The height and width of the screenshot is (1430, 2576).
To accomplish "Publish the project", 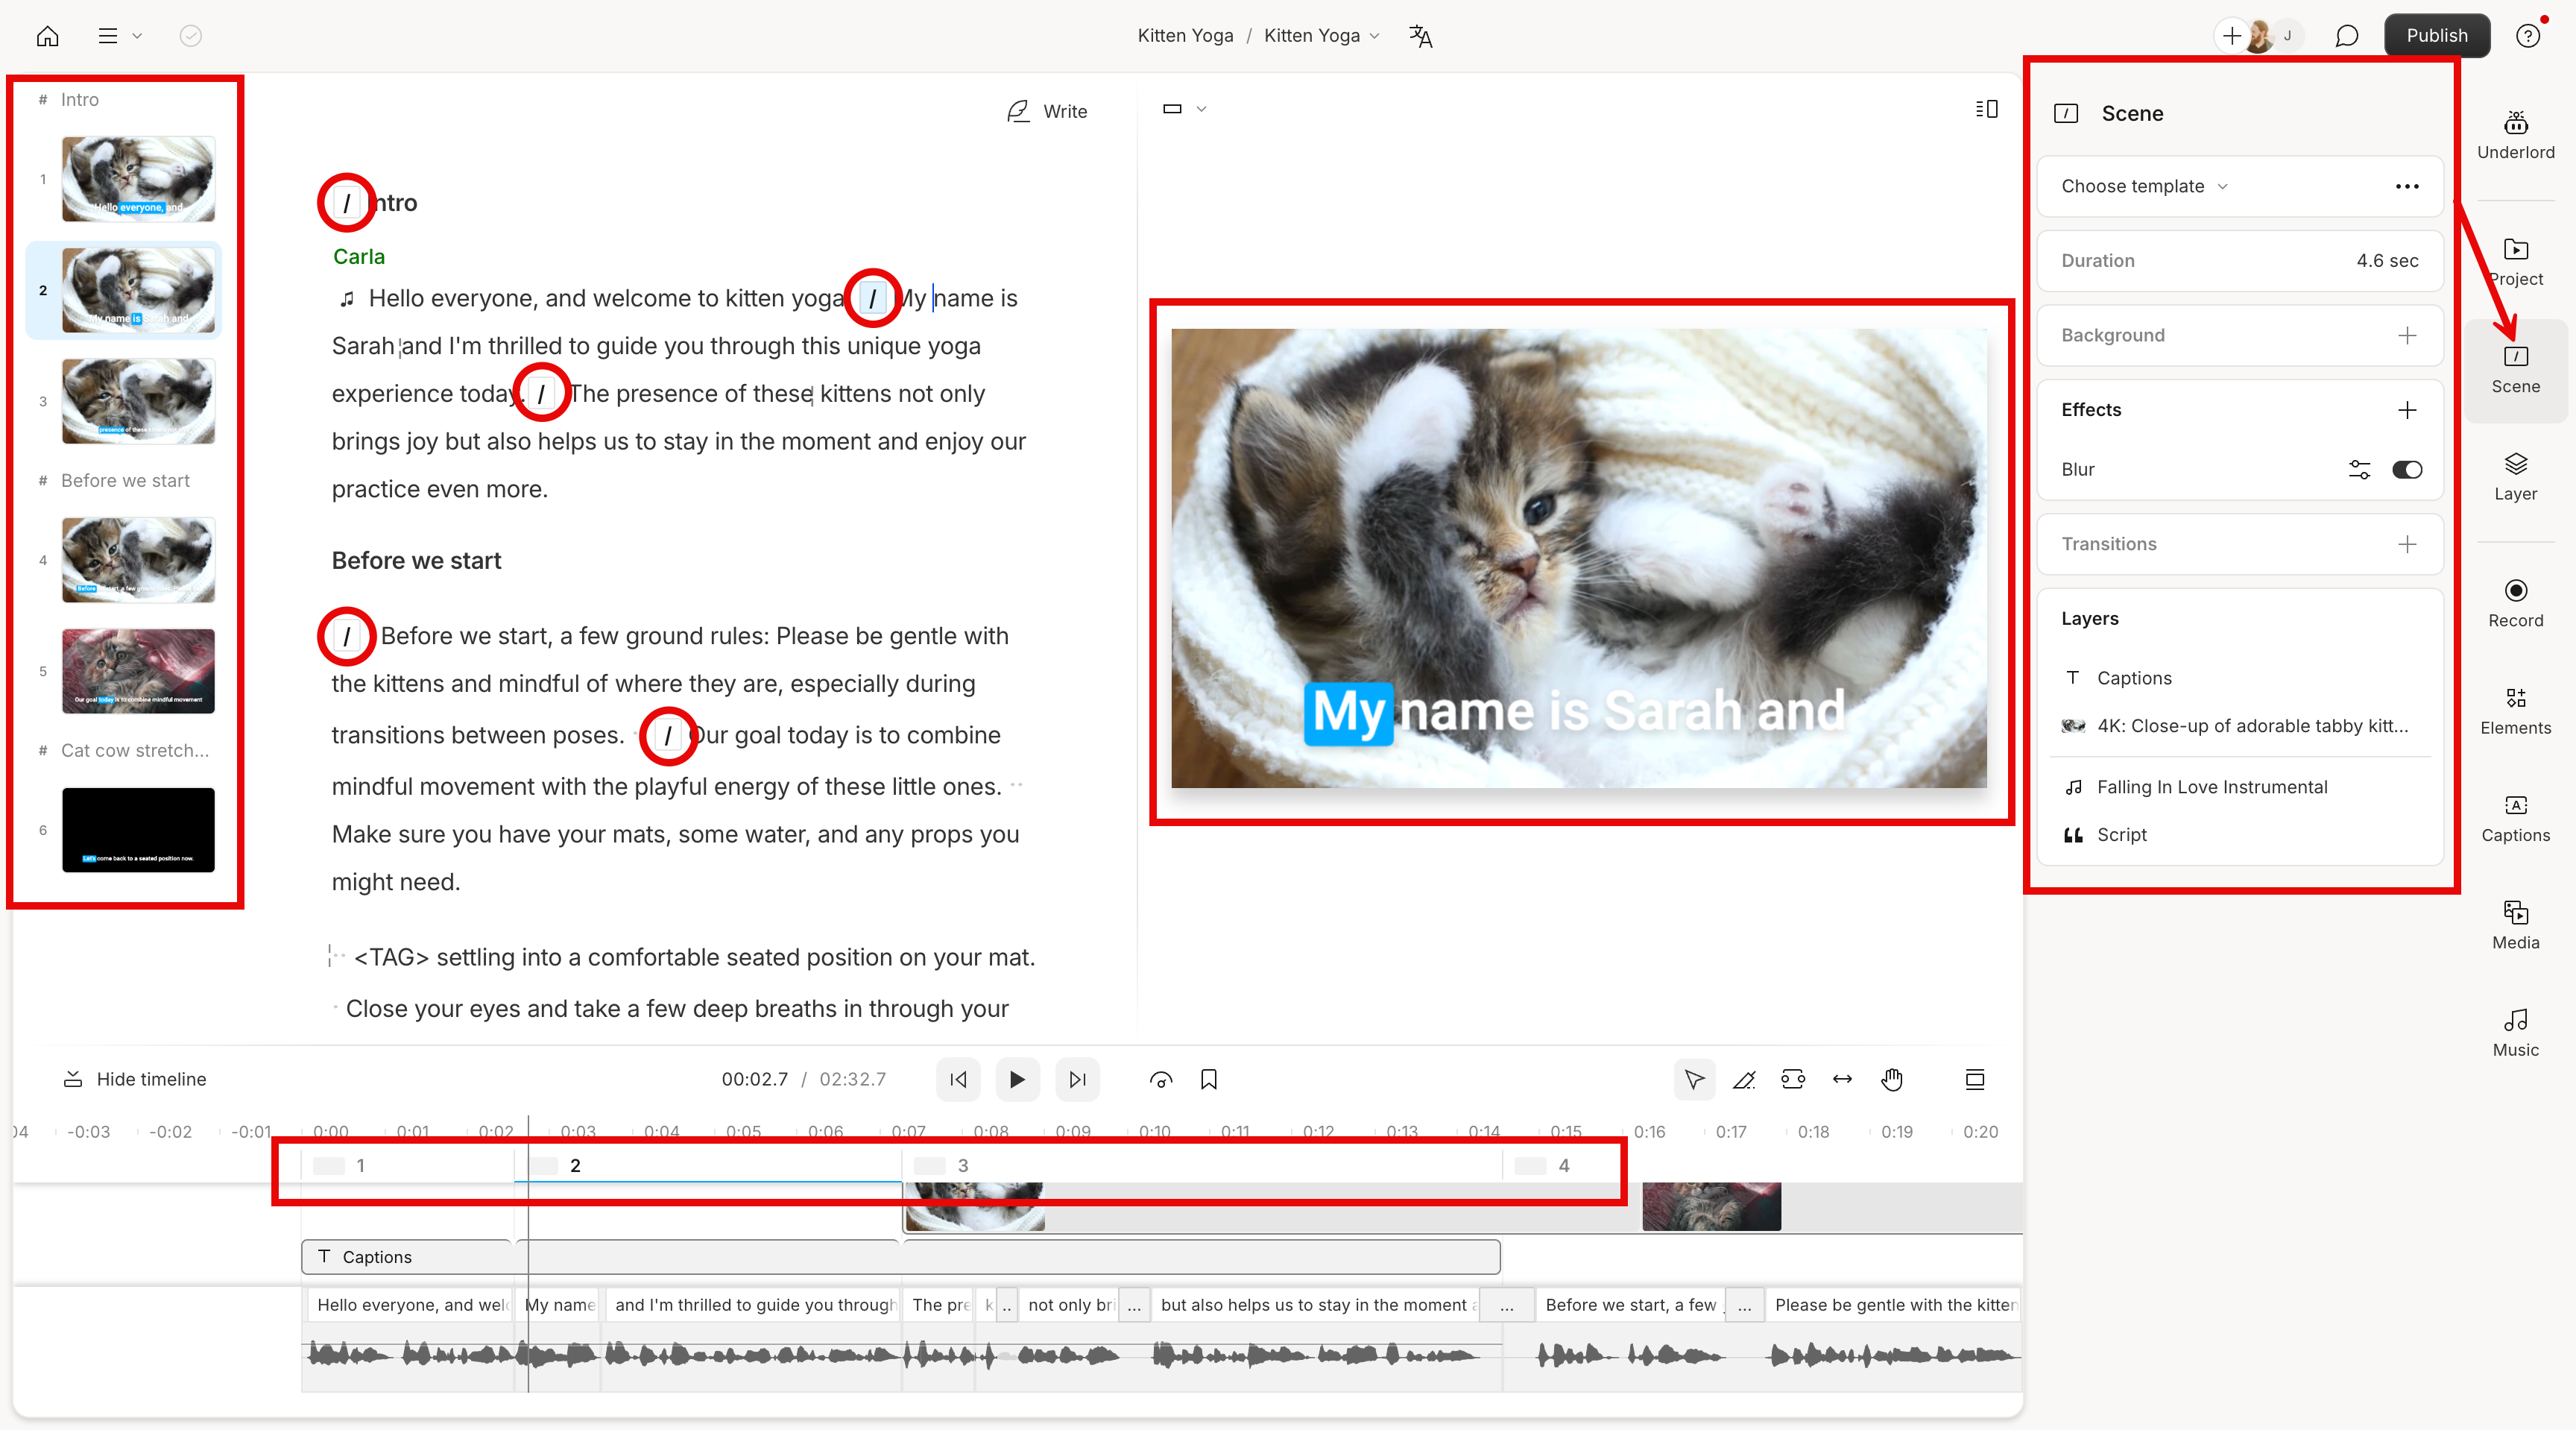I will click(x=2437, y=35).
